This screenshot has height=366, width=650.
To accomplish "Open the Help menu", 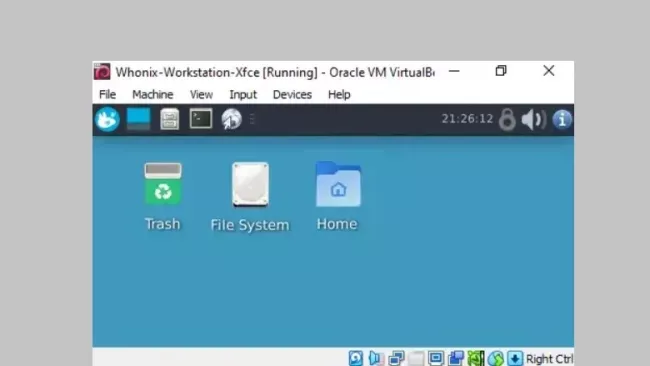I will 339,95.
